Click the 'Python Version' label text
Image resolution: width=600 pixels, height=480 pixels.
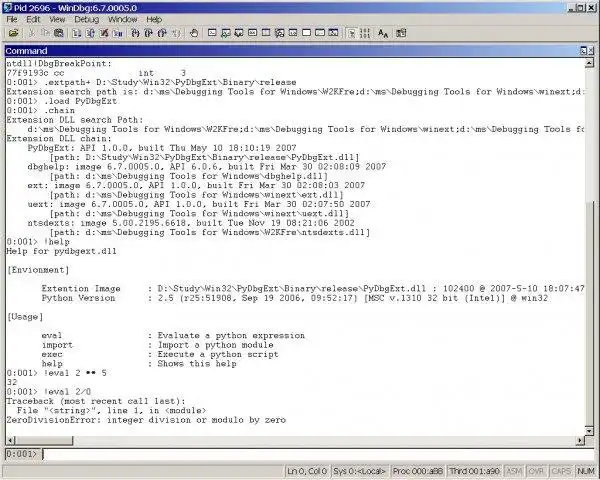(x=78, y=298)
